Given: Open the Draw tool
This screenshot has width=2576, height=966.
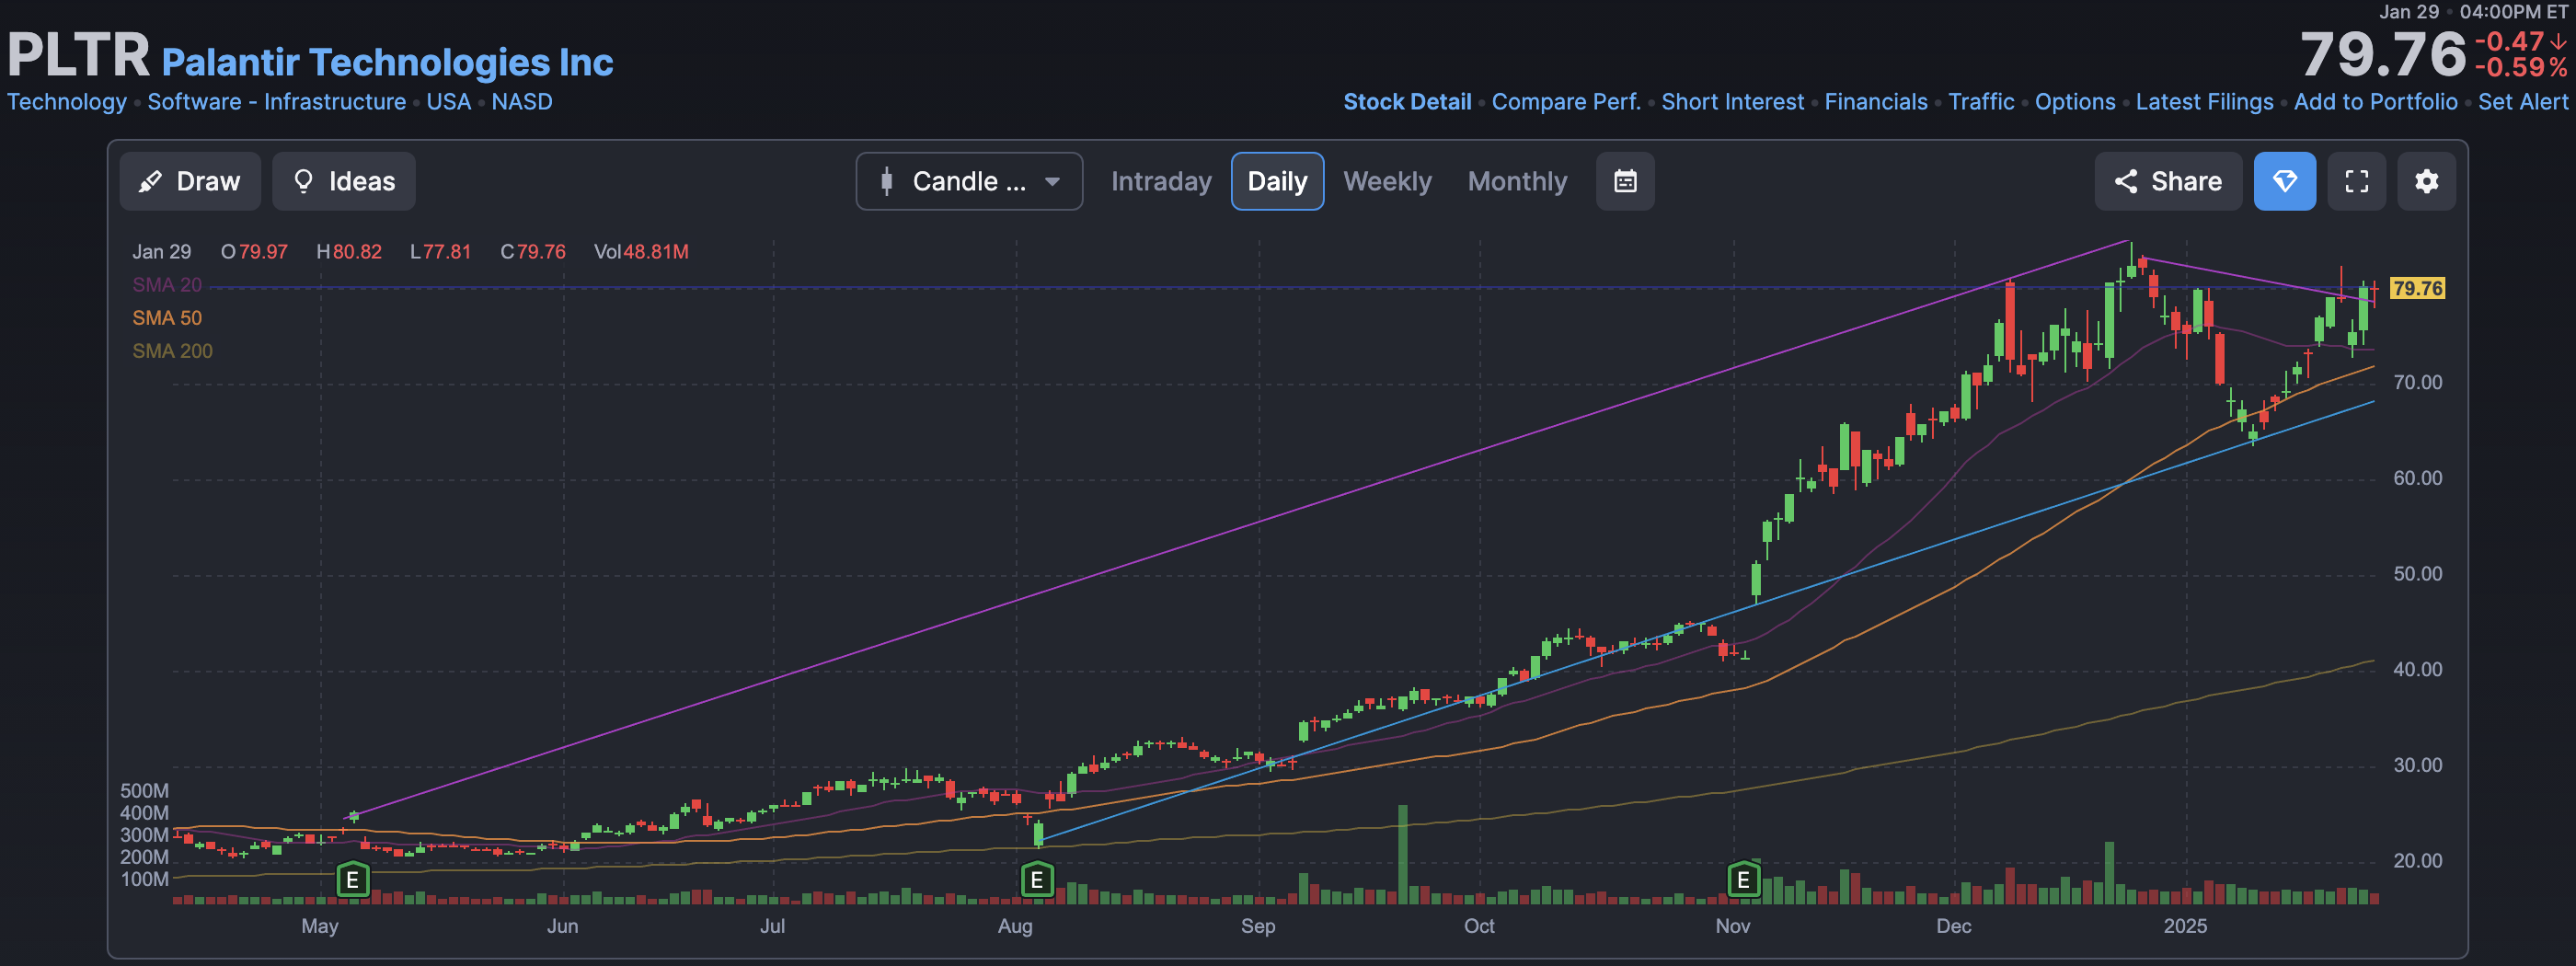Looking at the screenshot, I should click(190, 181).
